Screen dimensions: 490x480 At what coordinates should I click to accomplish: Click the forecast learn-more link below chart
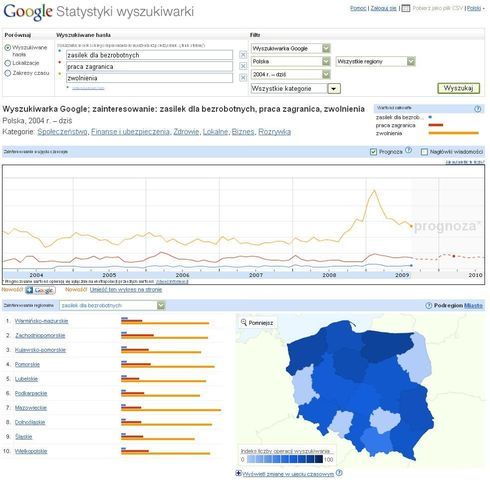tap(172, 282)
